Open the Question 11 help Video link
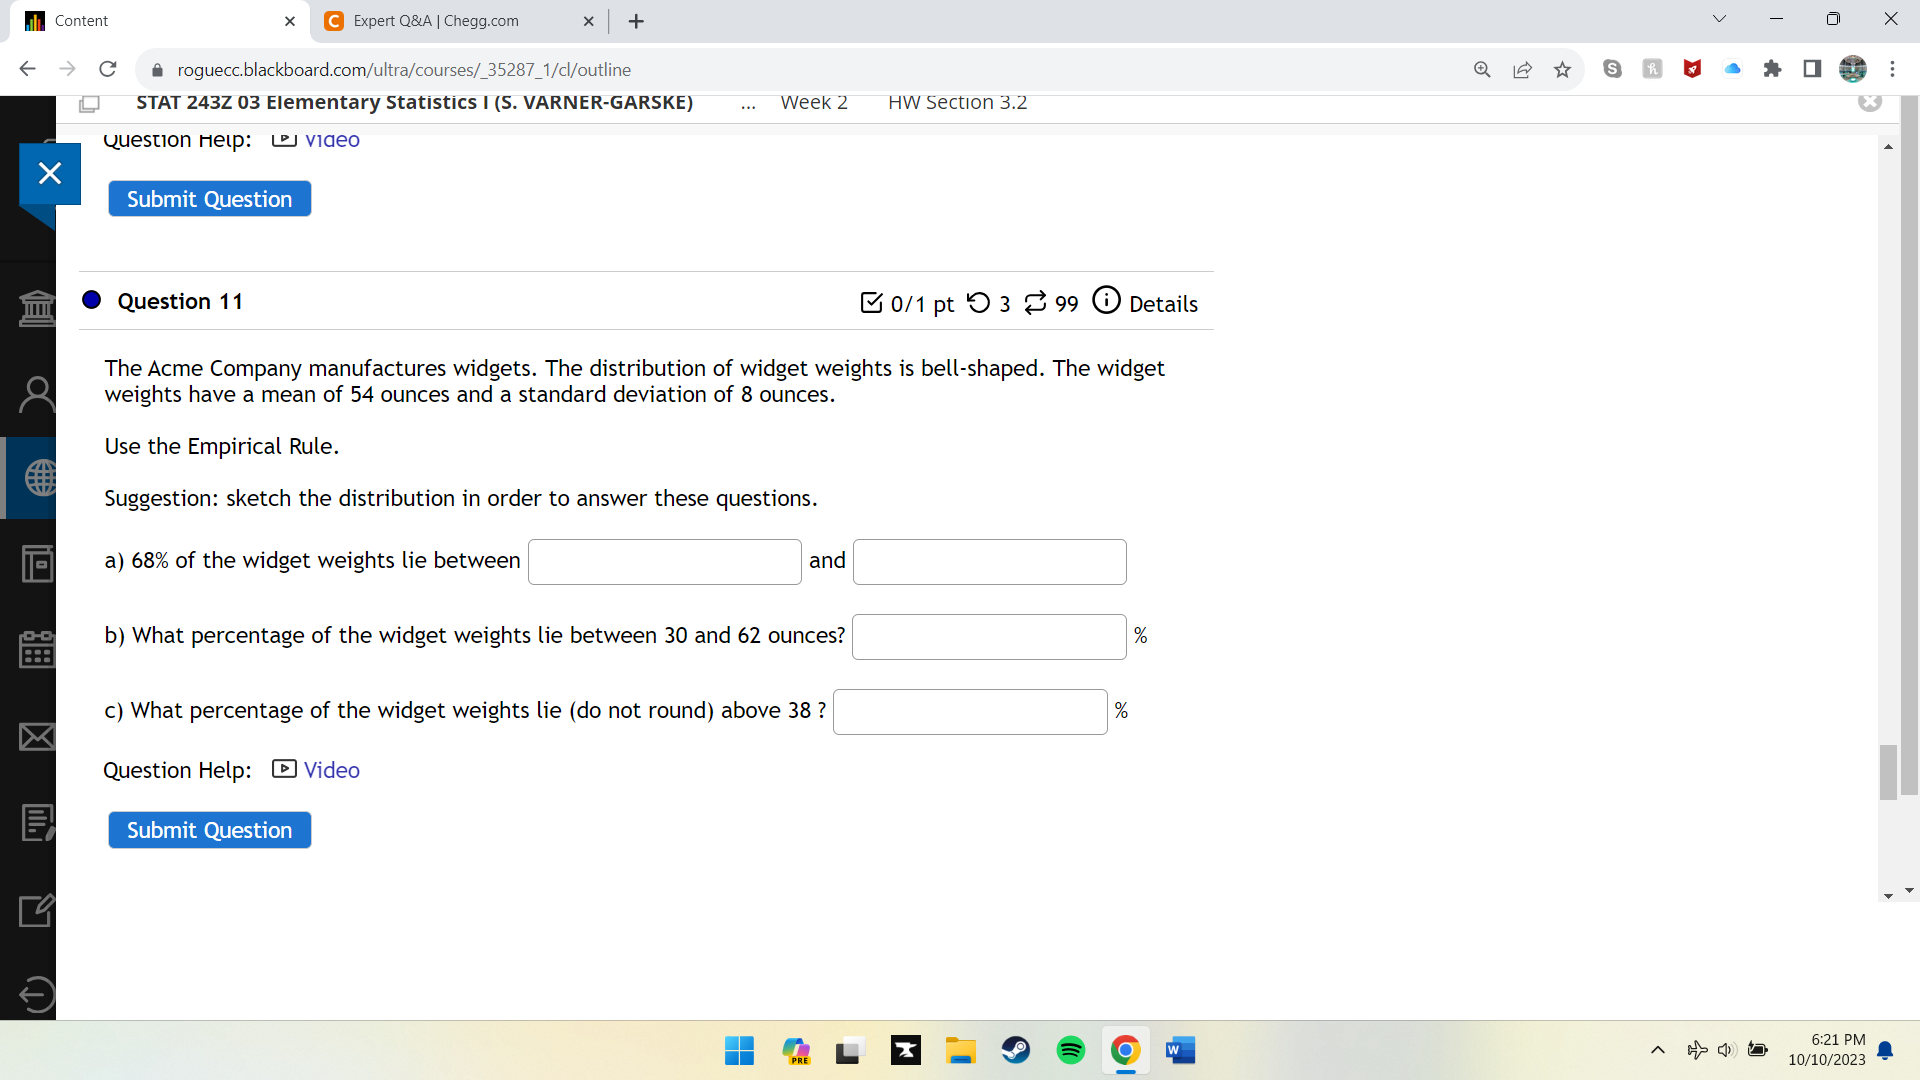Image resolution: width=1920 pixels, height=1080 pixels. pos(331,770)
